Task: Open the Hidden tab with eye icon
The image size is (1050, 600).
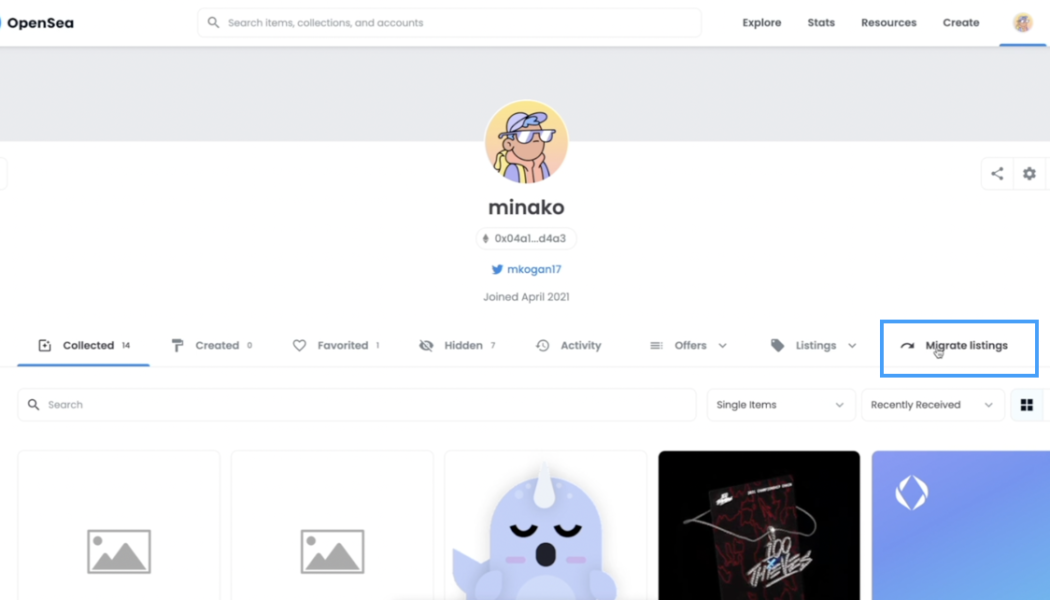Action: click(457, 346)
